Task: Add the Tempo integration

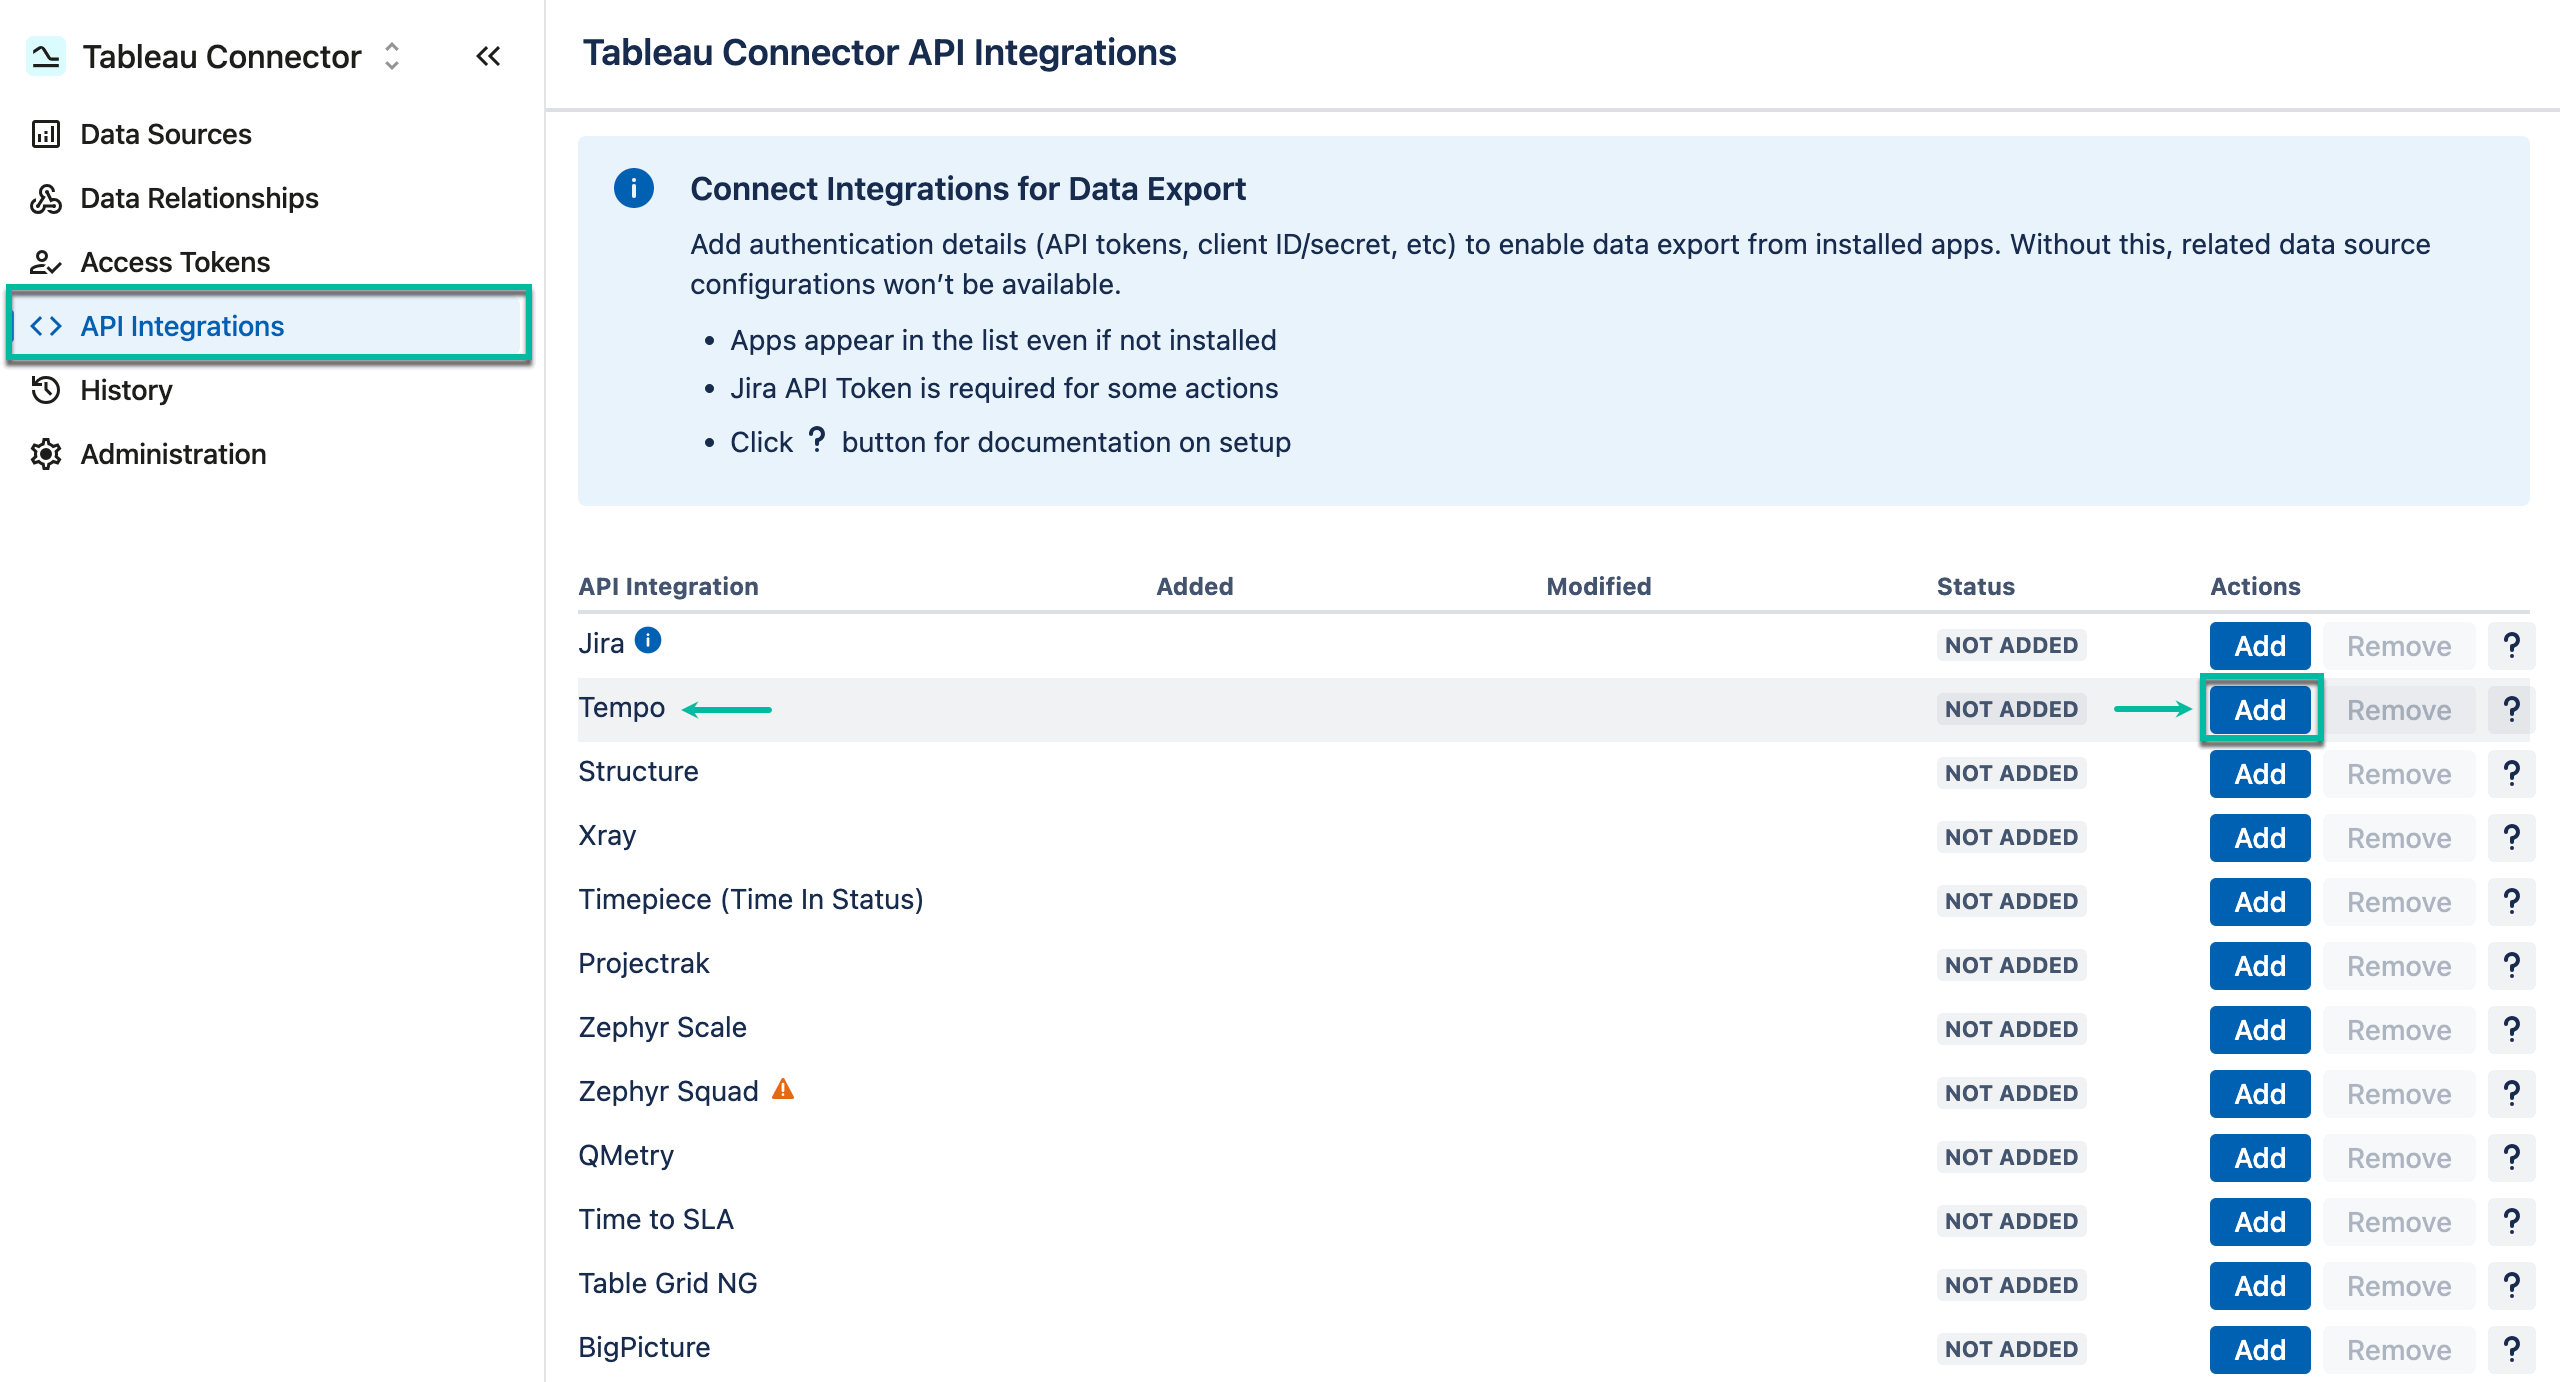Action: pyautogui.click(x=2259, y=709)
